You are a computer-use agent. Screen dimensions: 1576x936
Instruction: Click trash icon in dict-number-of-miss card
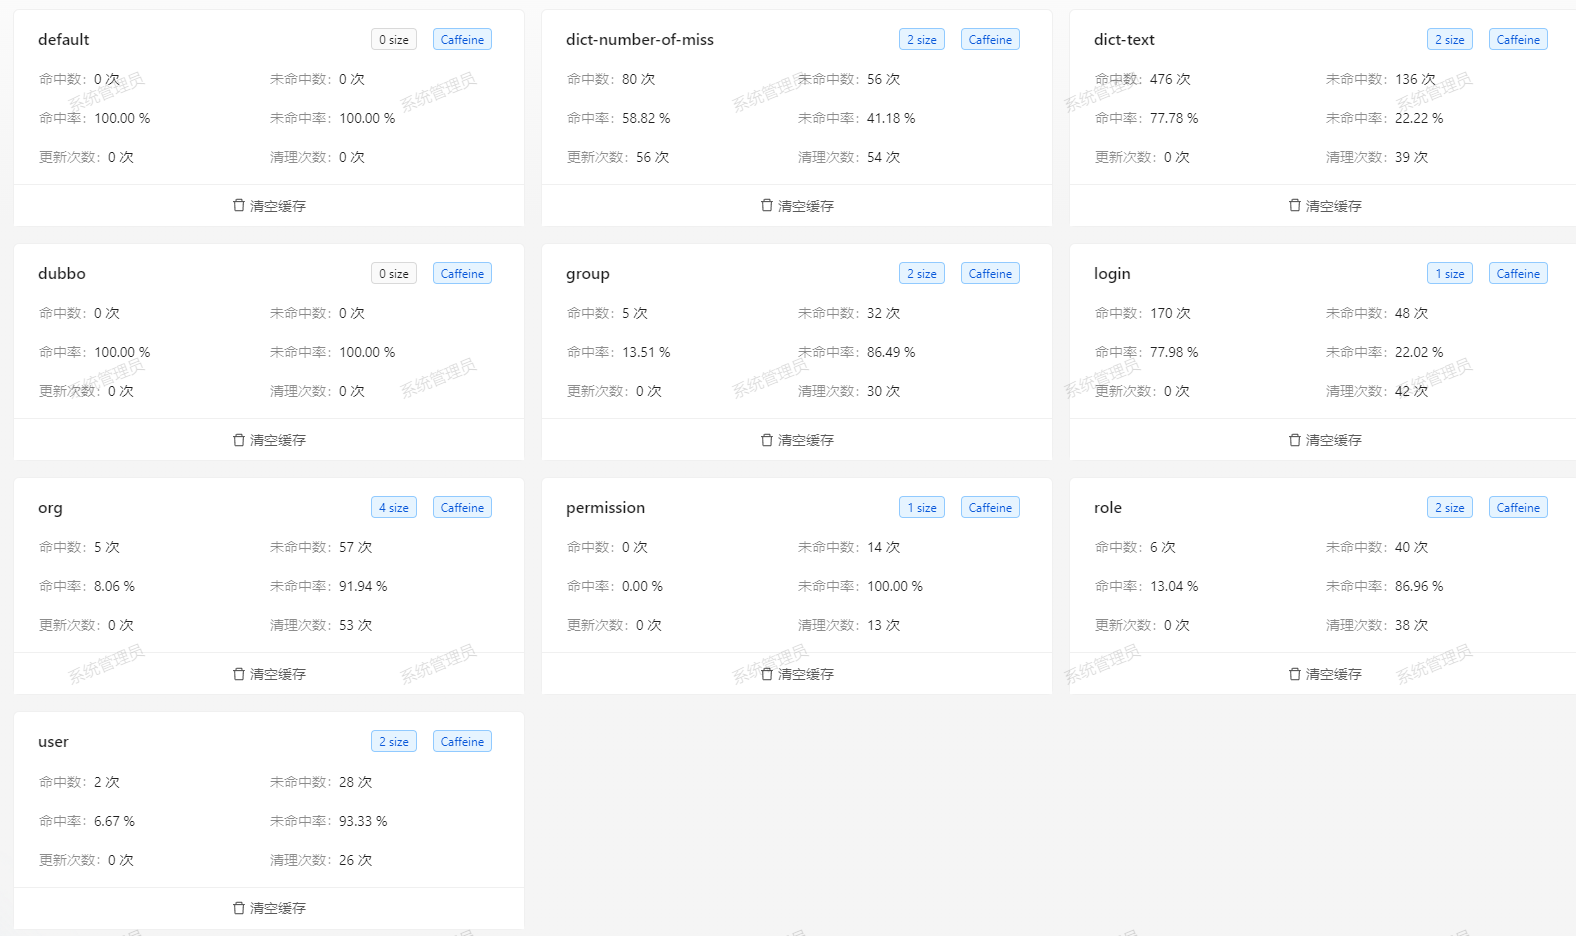pos(767,205)
